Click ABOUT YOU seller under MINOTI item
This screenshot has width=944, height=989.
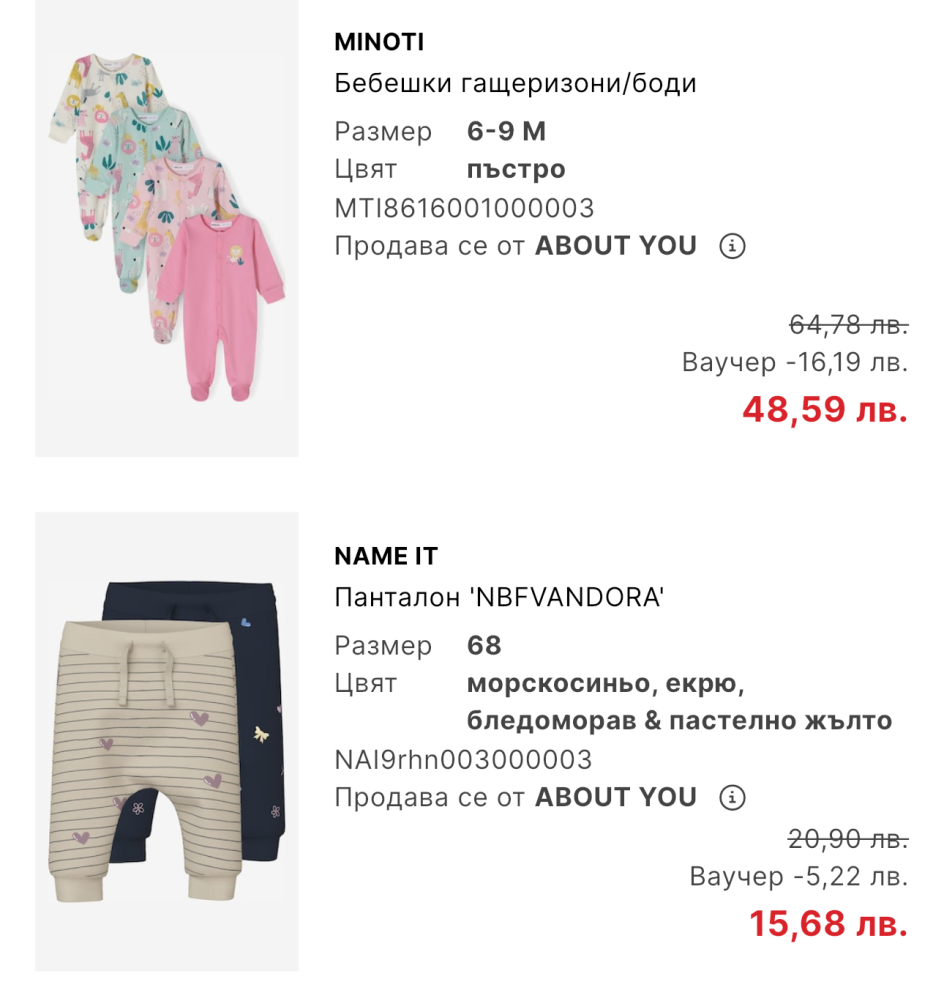tap(615, 246)
